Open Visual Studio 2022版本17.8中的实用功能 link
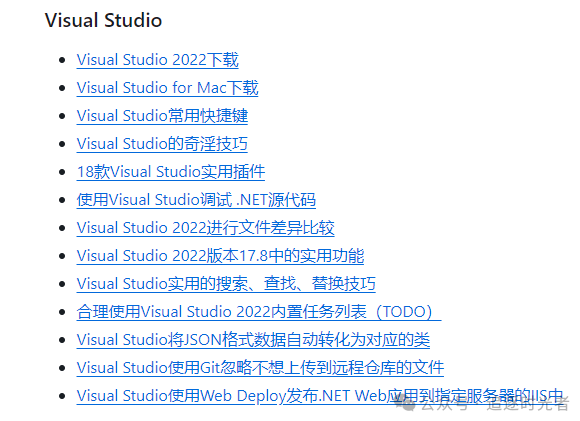Viewport: 580px width, 421px height. pos(220,256)
